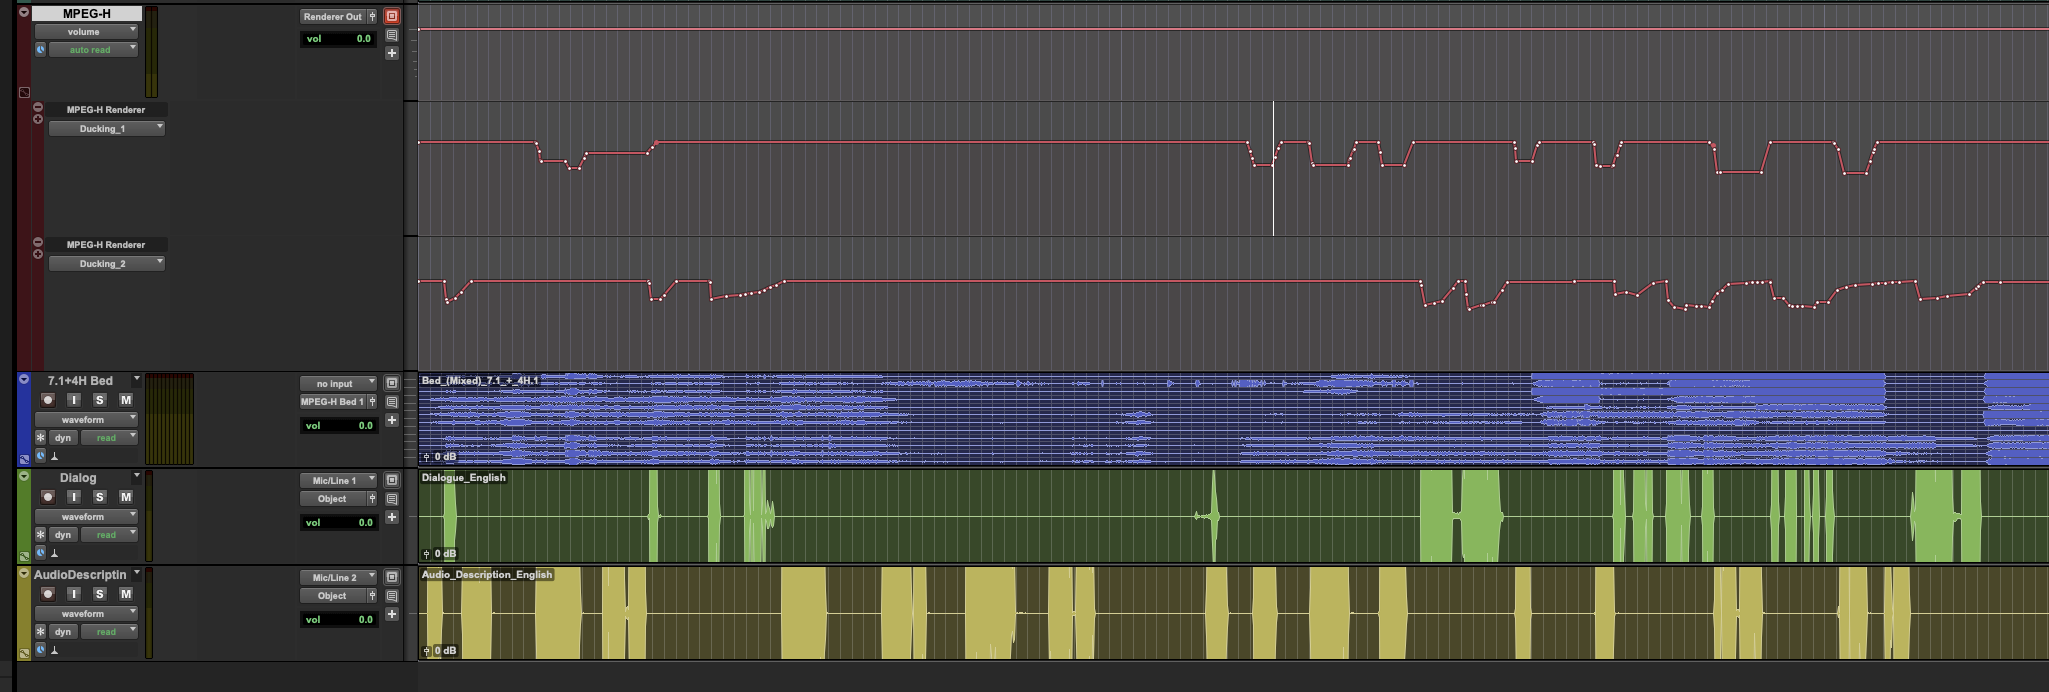Click freeze snowflake icon on Dialog track

(41, 534)
